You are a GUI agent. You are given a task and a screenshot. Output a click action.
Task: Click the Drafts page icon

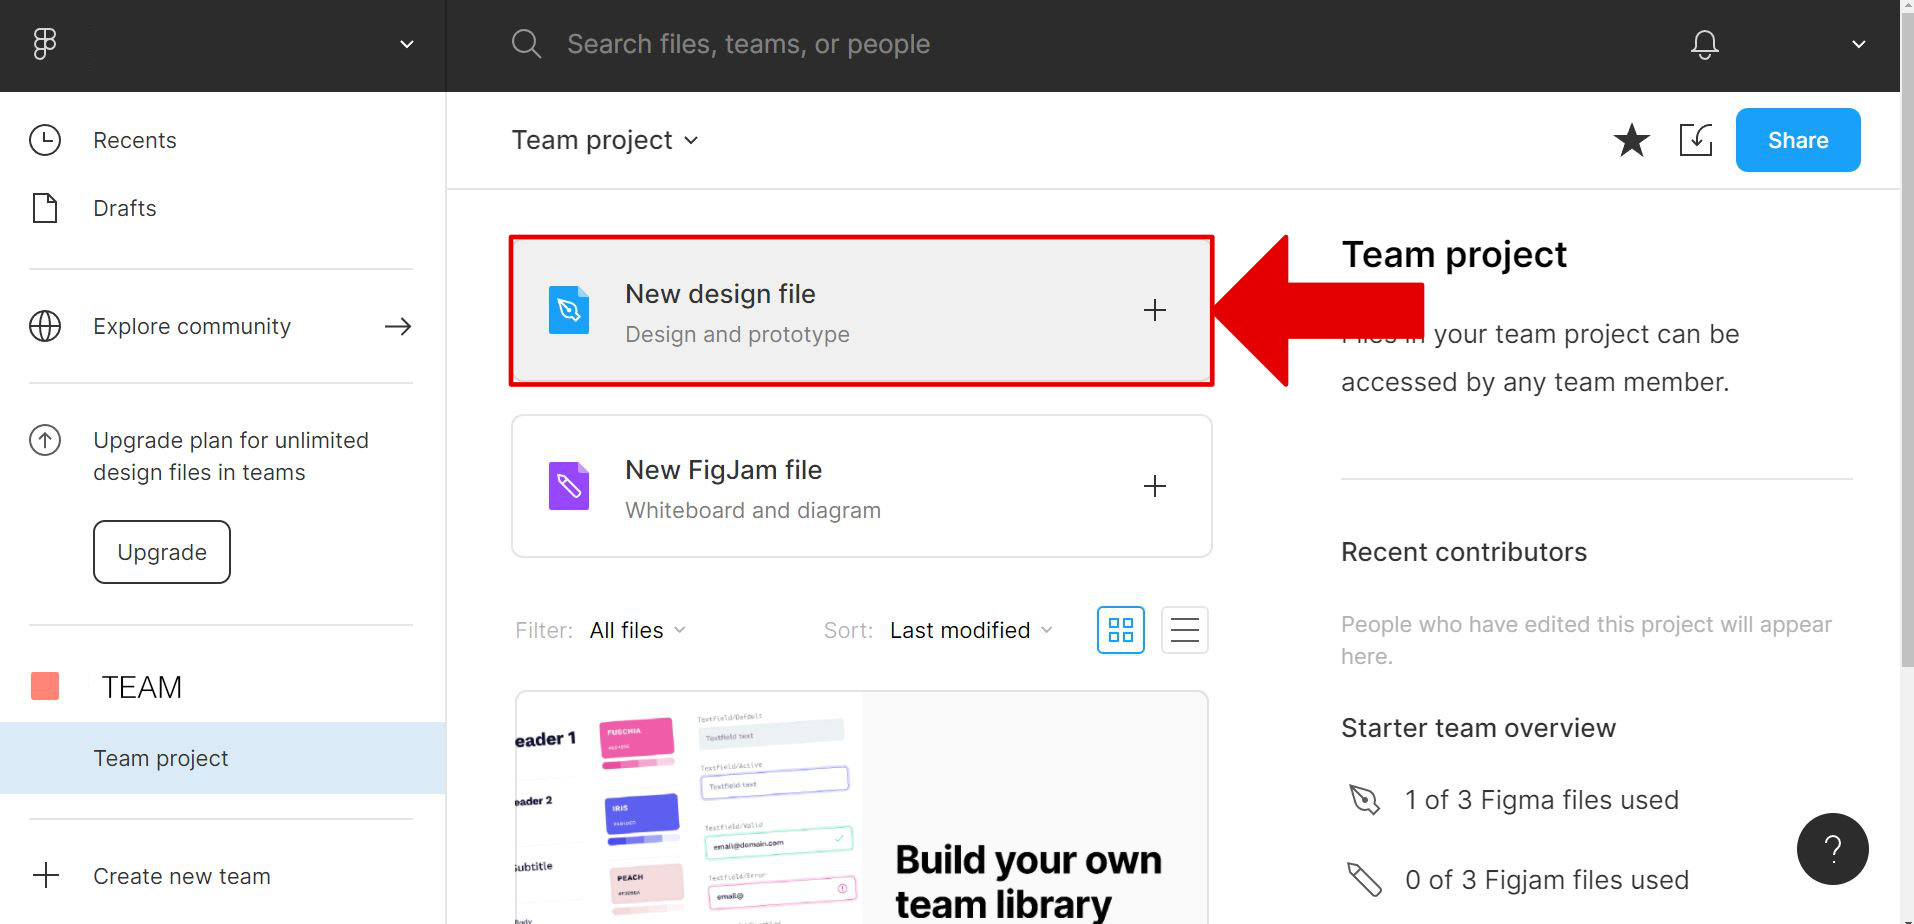pyautogui.click(x=45, y=208)
